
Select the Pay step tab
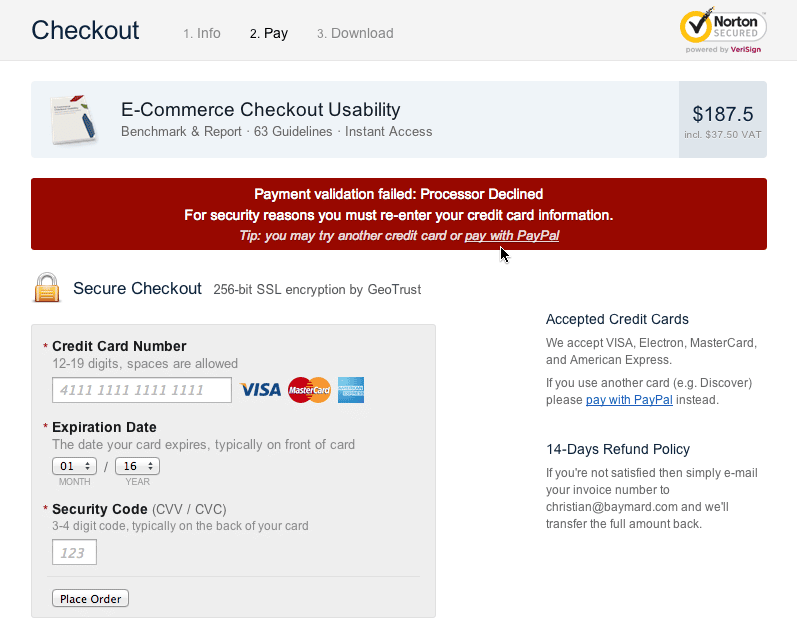(269, 33)
